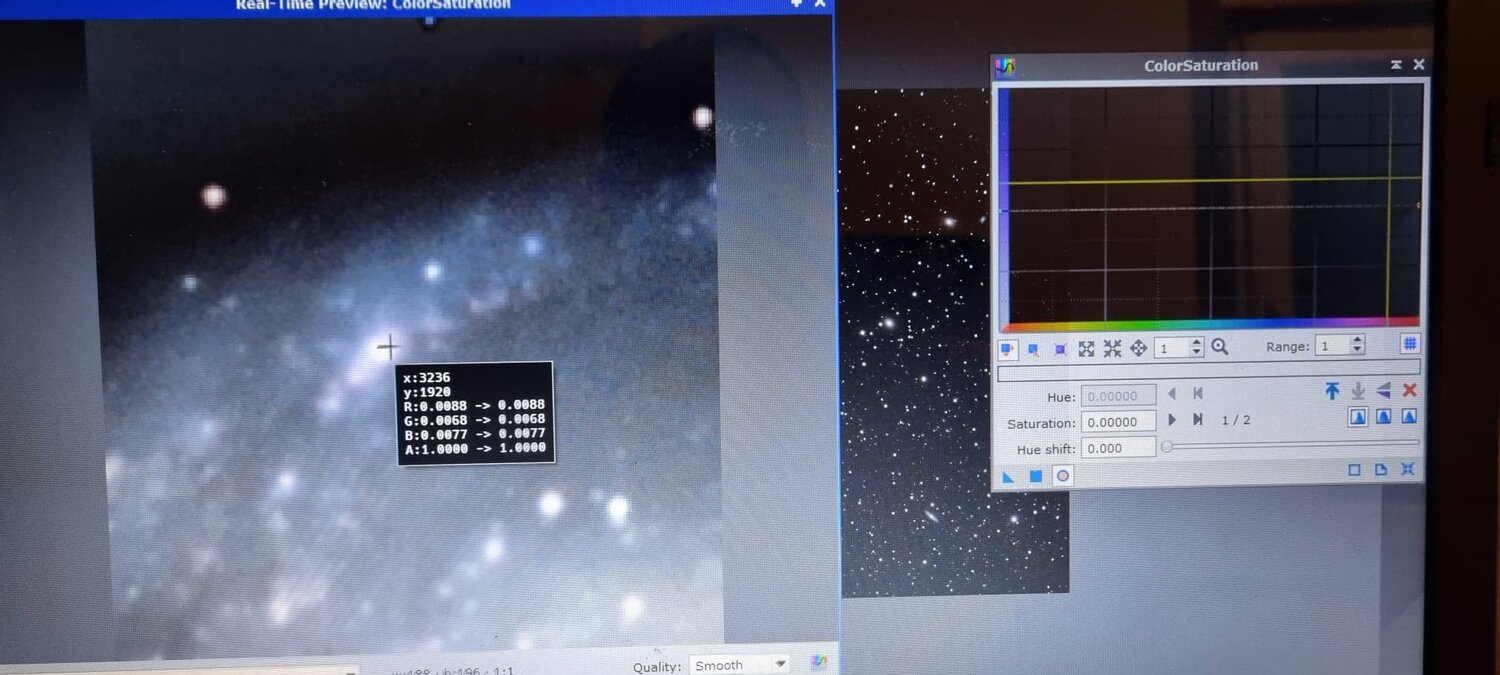
Task: Select the edit point mode icon
Action: pyautogui.click(x=1008, y=349)
